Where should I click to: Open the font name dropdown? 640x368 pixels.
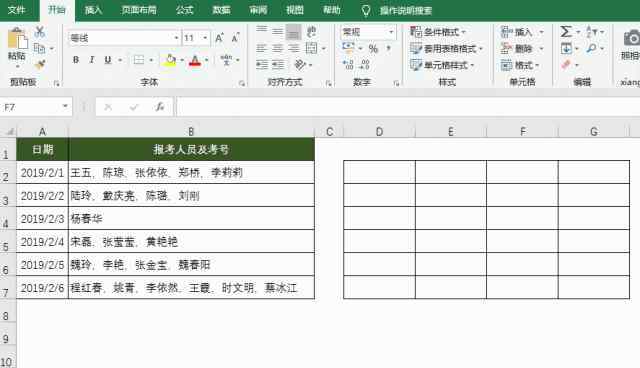(176, 38)
